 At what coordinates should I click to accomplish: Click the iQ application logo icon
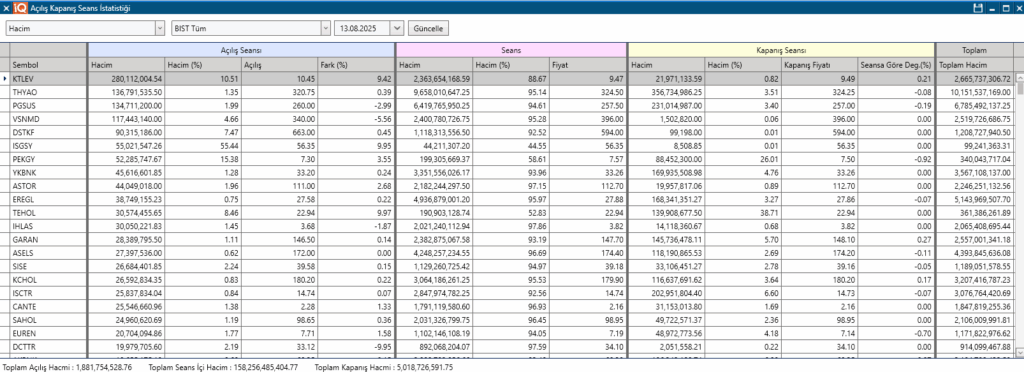pyautogui.click(x=20, y=7)
